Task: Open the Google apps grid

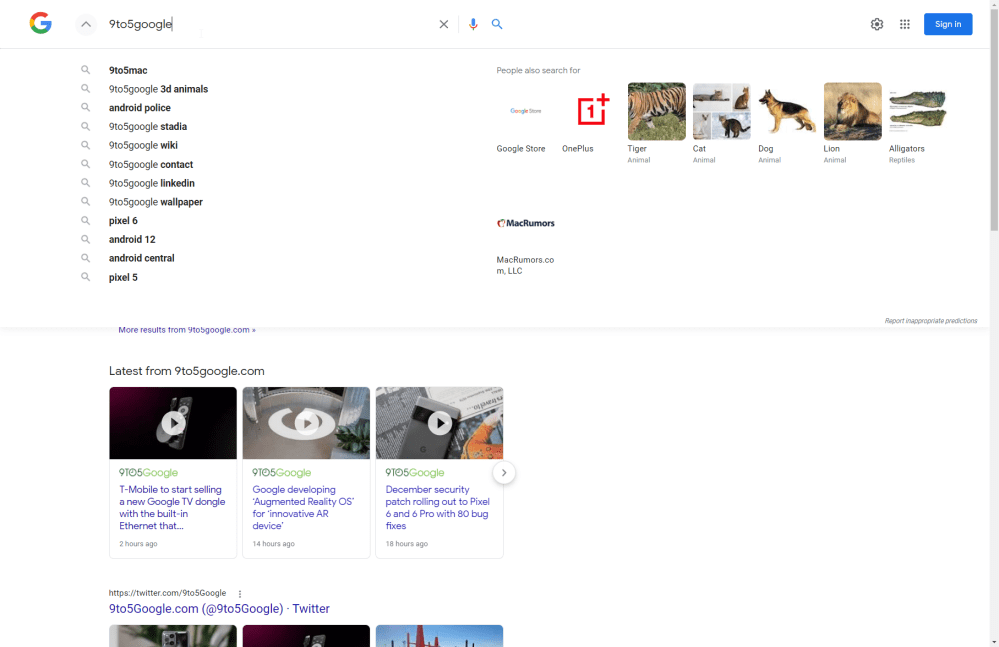Action: pos(905,24)
